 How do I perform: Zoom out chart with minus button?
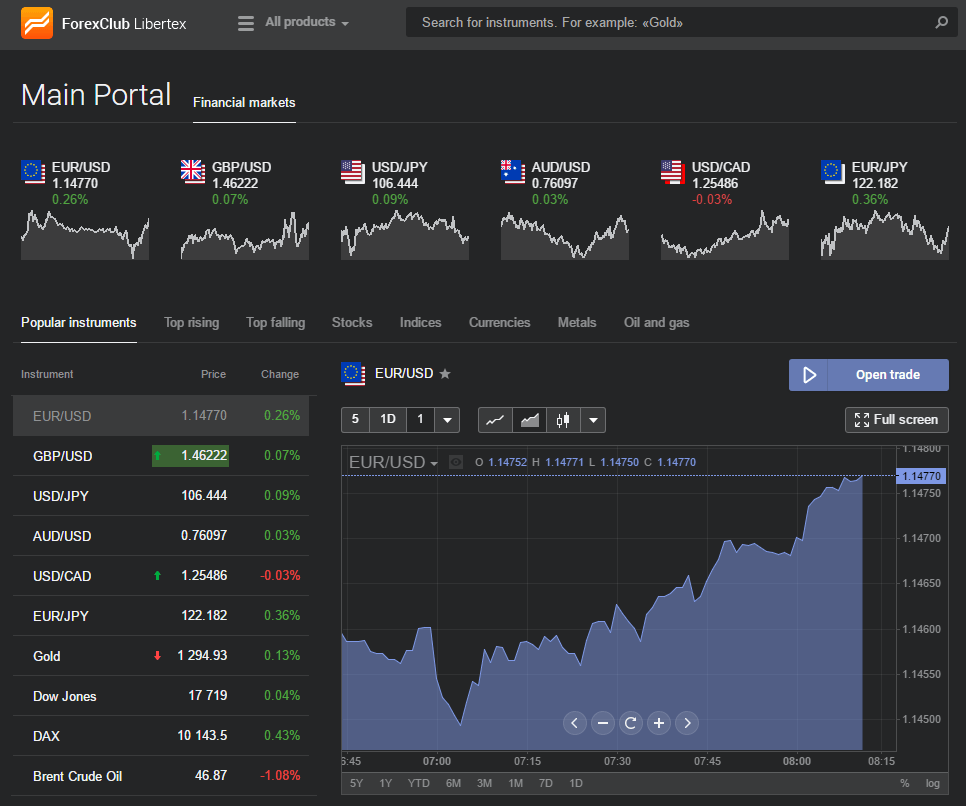click(x=603, y=723)
